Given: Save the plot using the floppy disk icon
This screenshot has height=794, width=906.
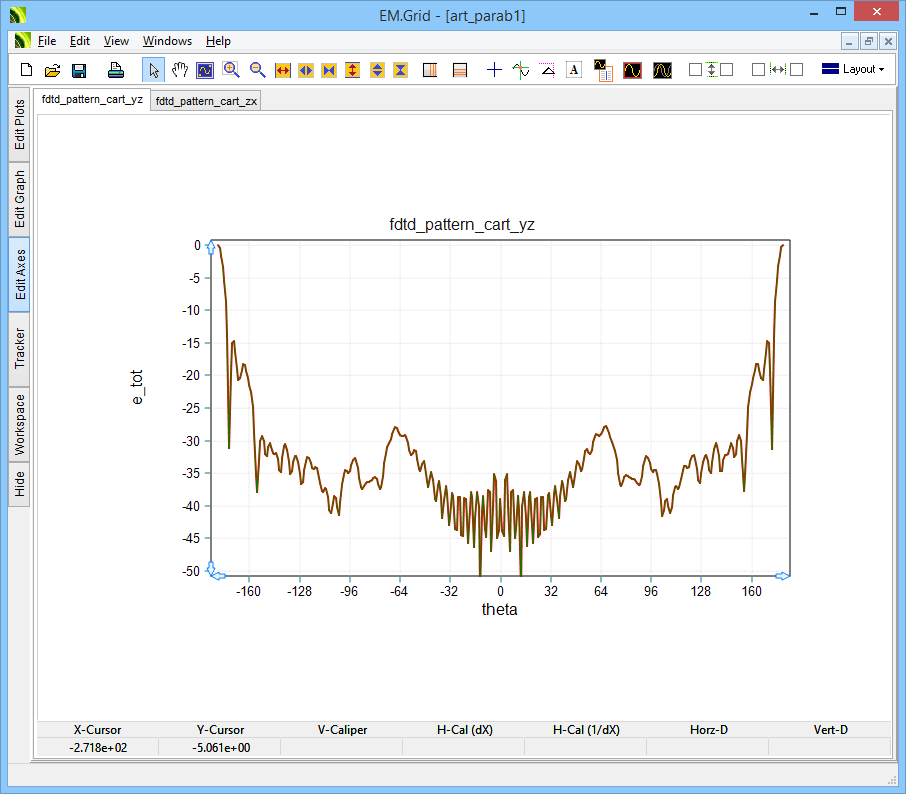Looking at the screenshot, I should pos(79,70).
